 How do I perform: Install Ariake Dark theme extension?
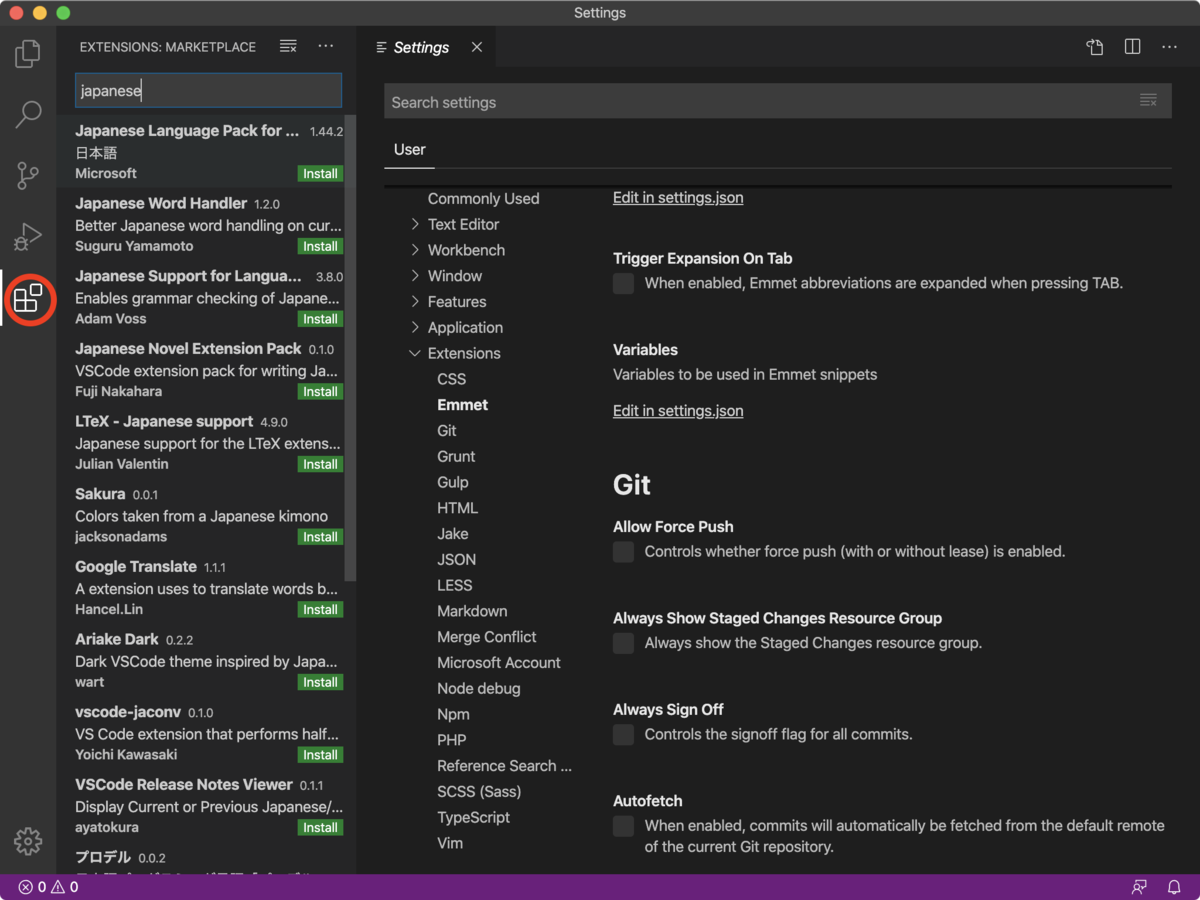tap(320, 682)
